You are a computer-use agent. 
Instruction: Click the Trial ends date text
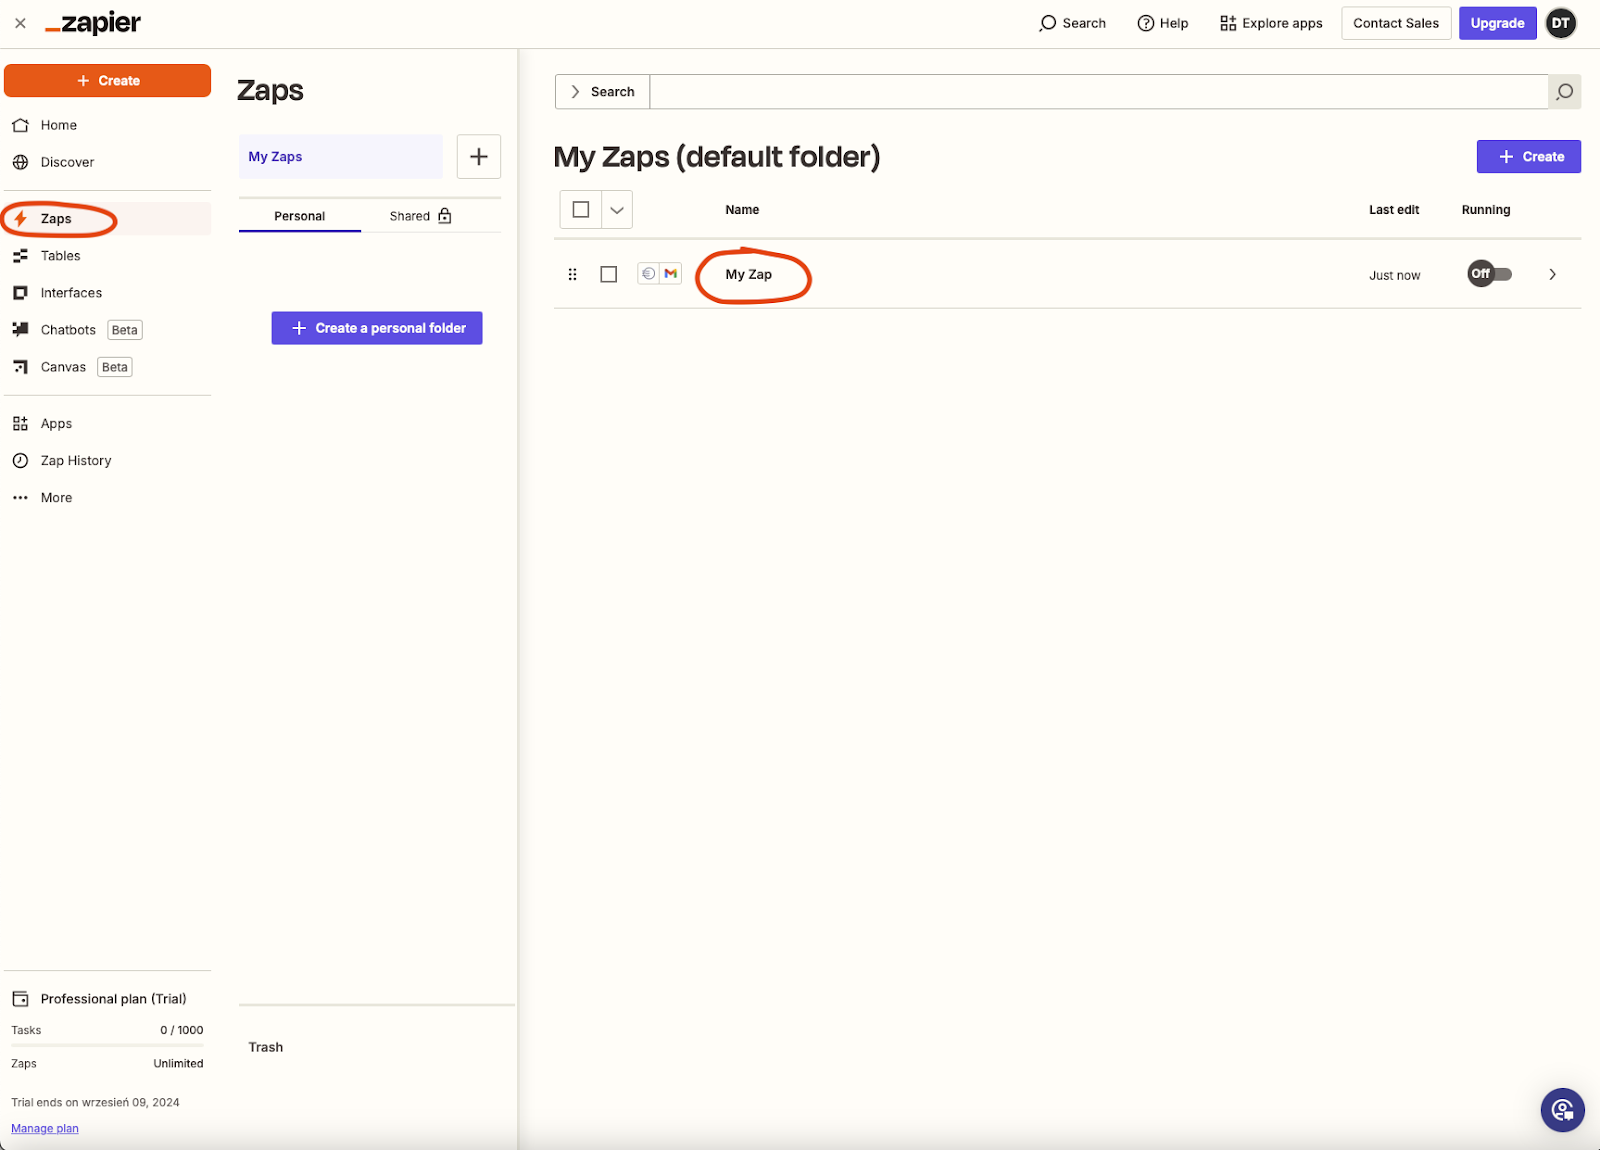[x=95, y=1102]
